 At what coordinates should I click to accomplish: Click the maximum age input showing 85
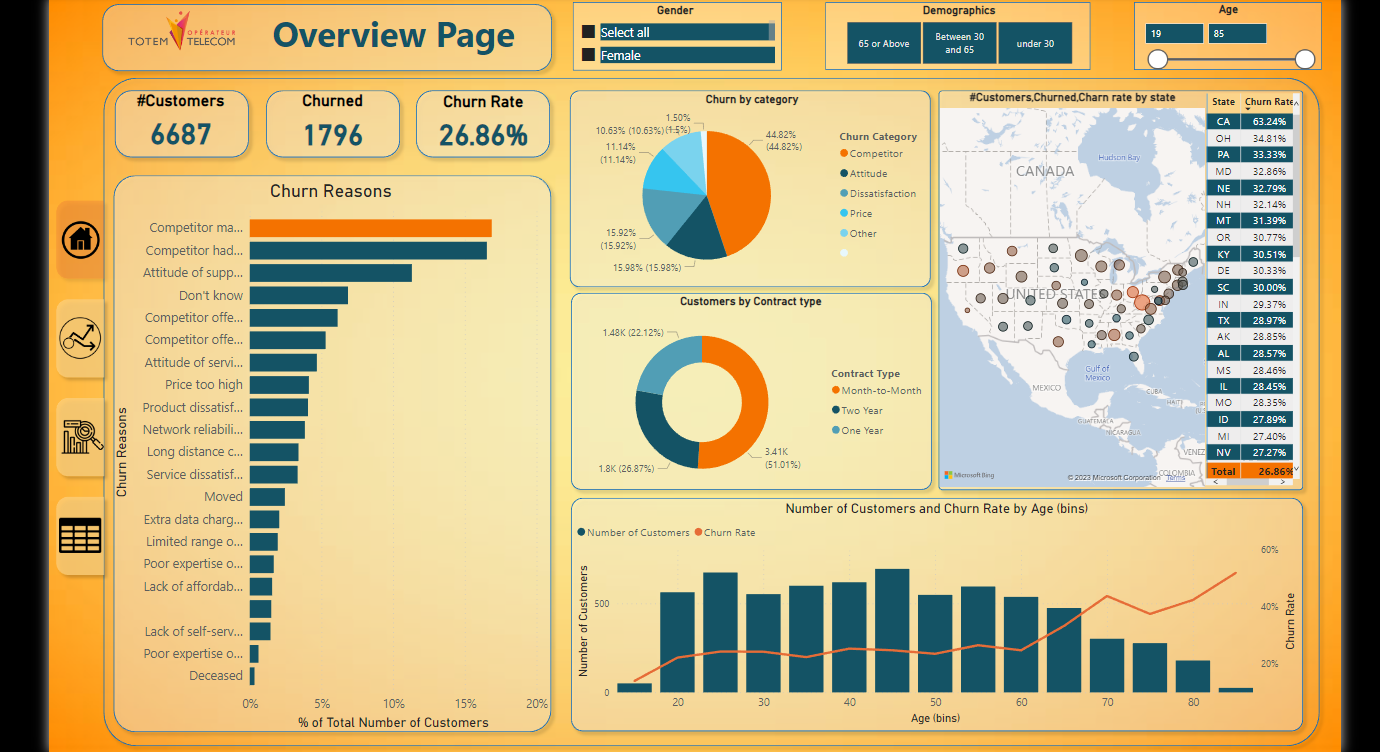point(1237,34)
